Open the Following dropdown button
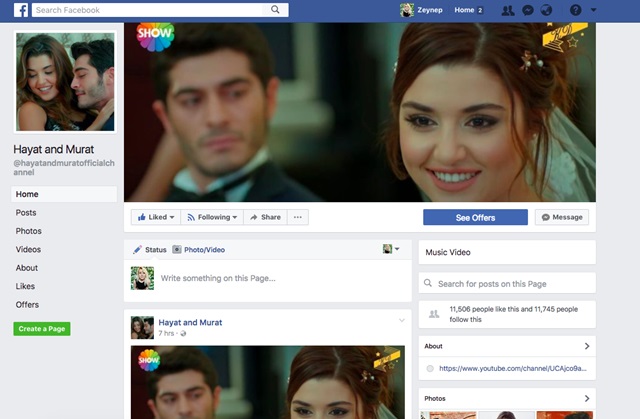640x419 pixels. 212,217
